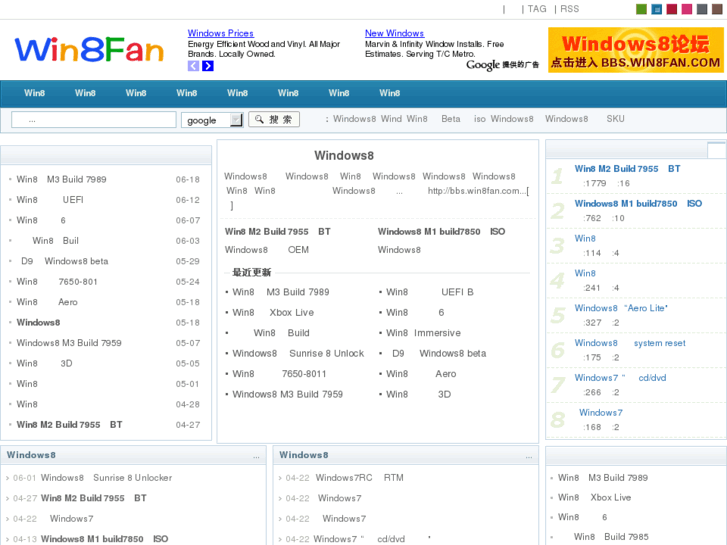This screenshot has width=727, height=545.
Task: Open Win8 3D article dated 05-05
Action: [x=45, y=363]
